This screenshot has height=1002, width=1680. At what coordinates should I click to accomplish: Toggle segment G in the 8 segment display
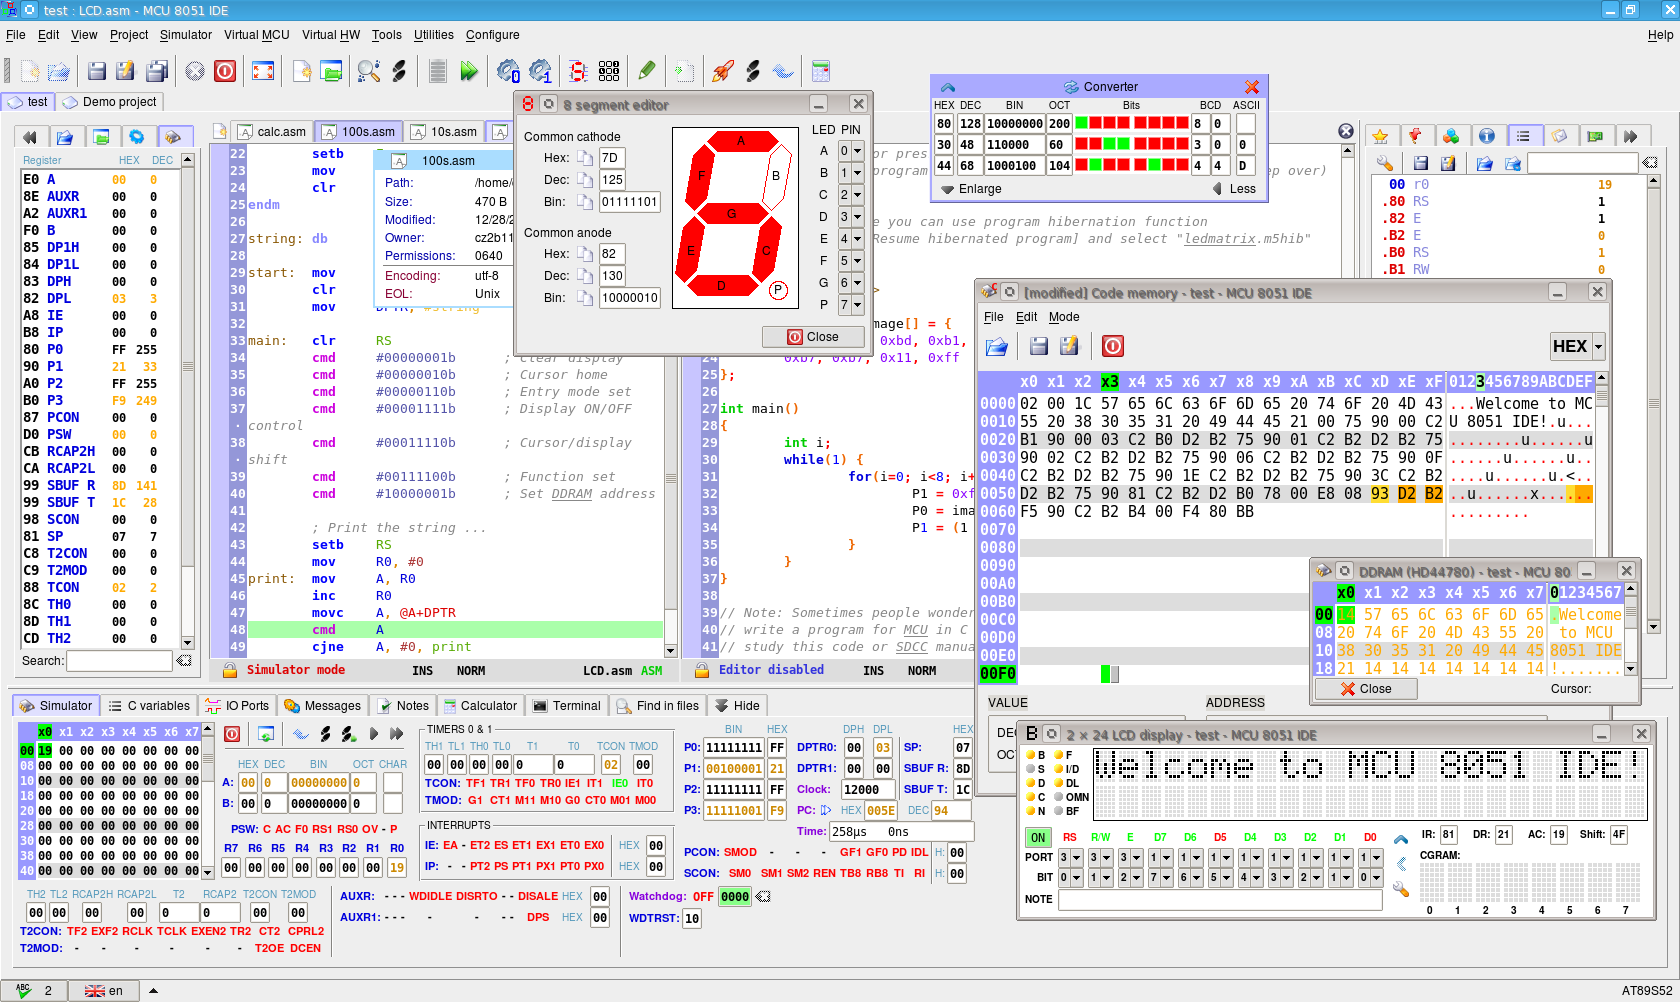click(731, 214)
